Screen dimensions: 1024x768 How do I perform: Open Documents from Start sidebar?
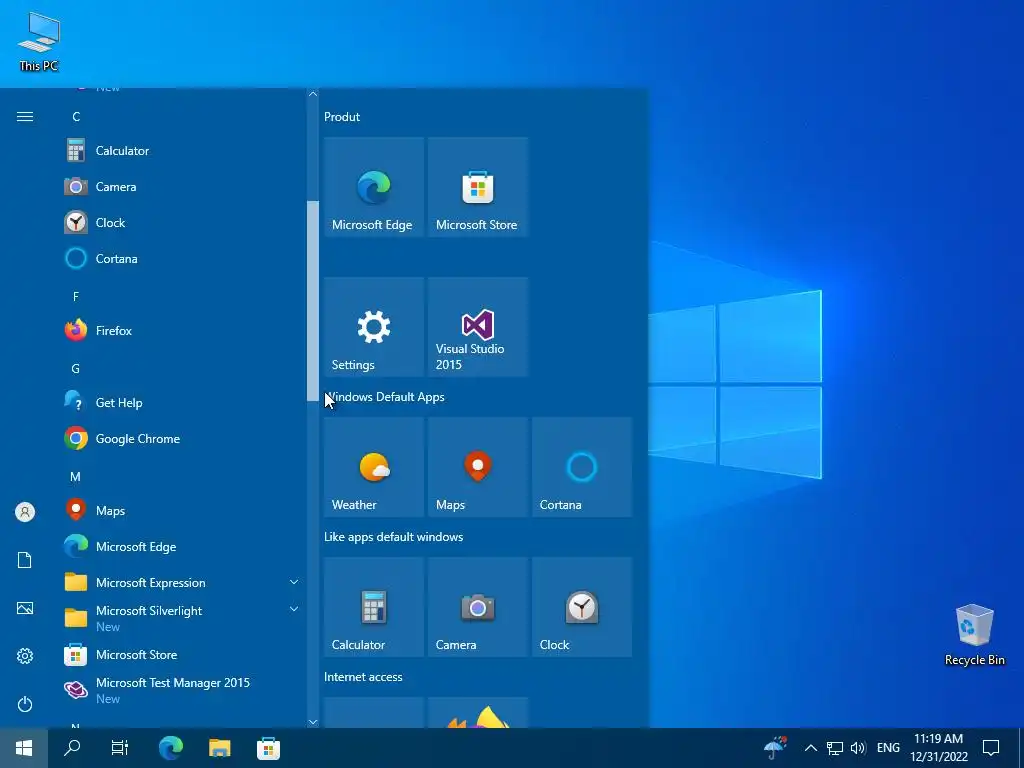click(x=25, y=560)
